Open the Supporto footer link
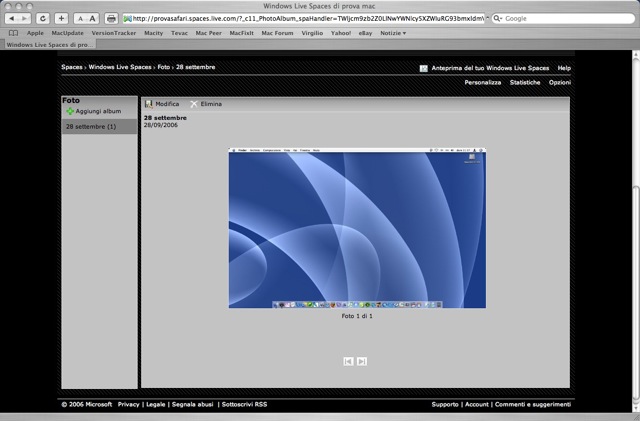This screenshot has width=640, height=421. pos(445,404)
